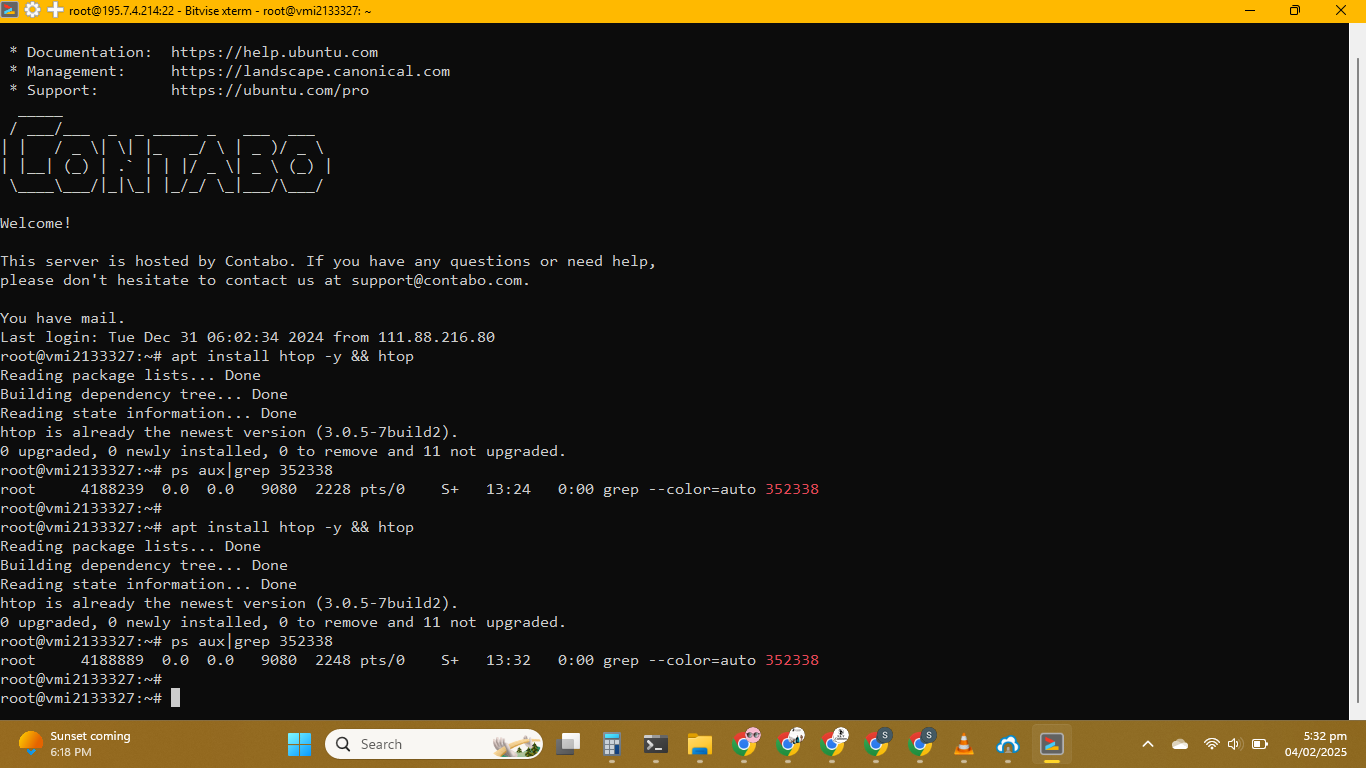Click the last prompt line with cursor
The image size is (1366, 768).
pos(90,698)
